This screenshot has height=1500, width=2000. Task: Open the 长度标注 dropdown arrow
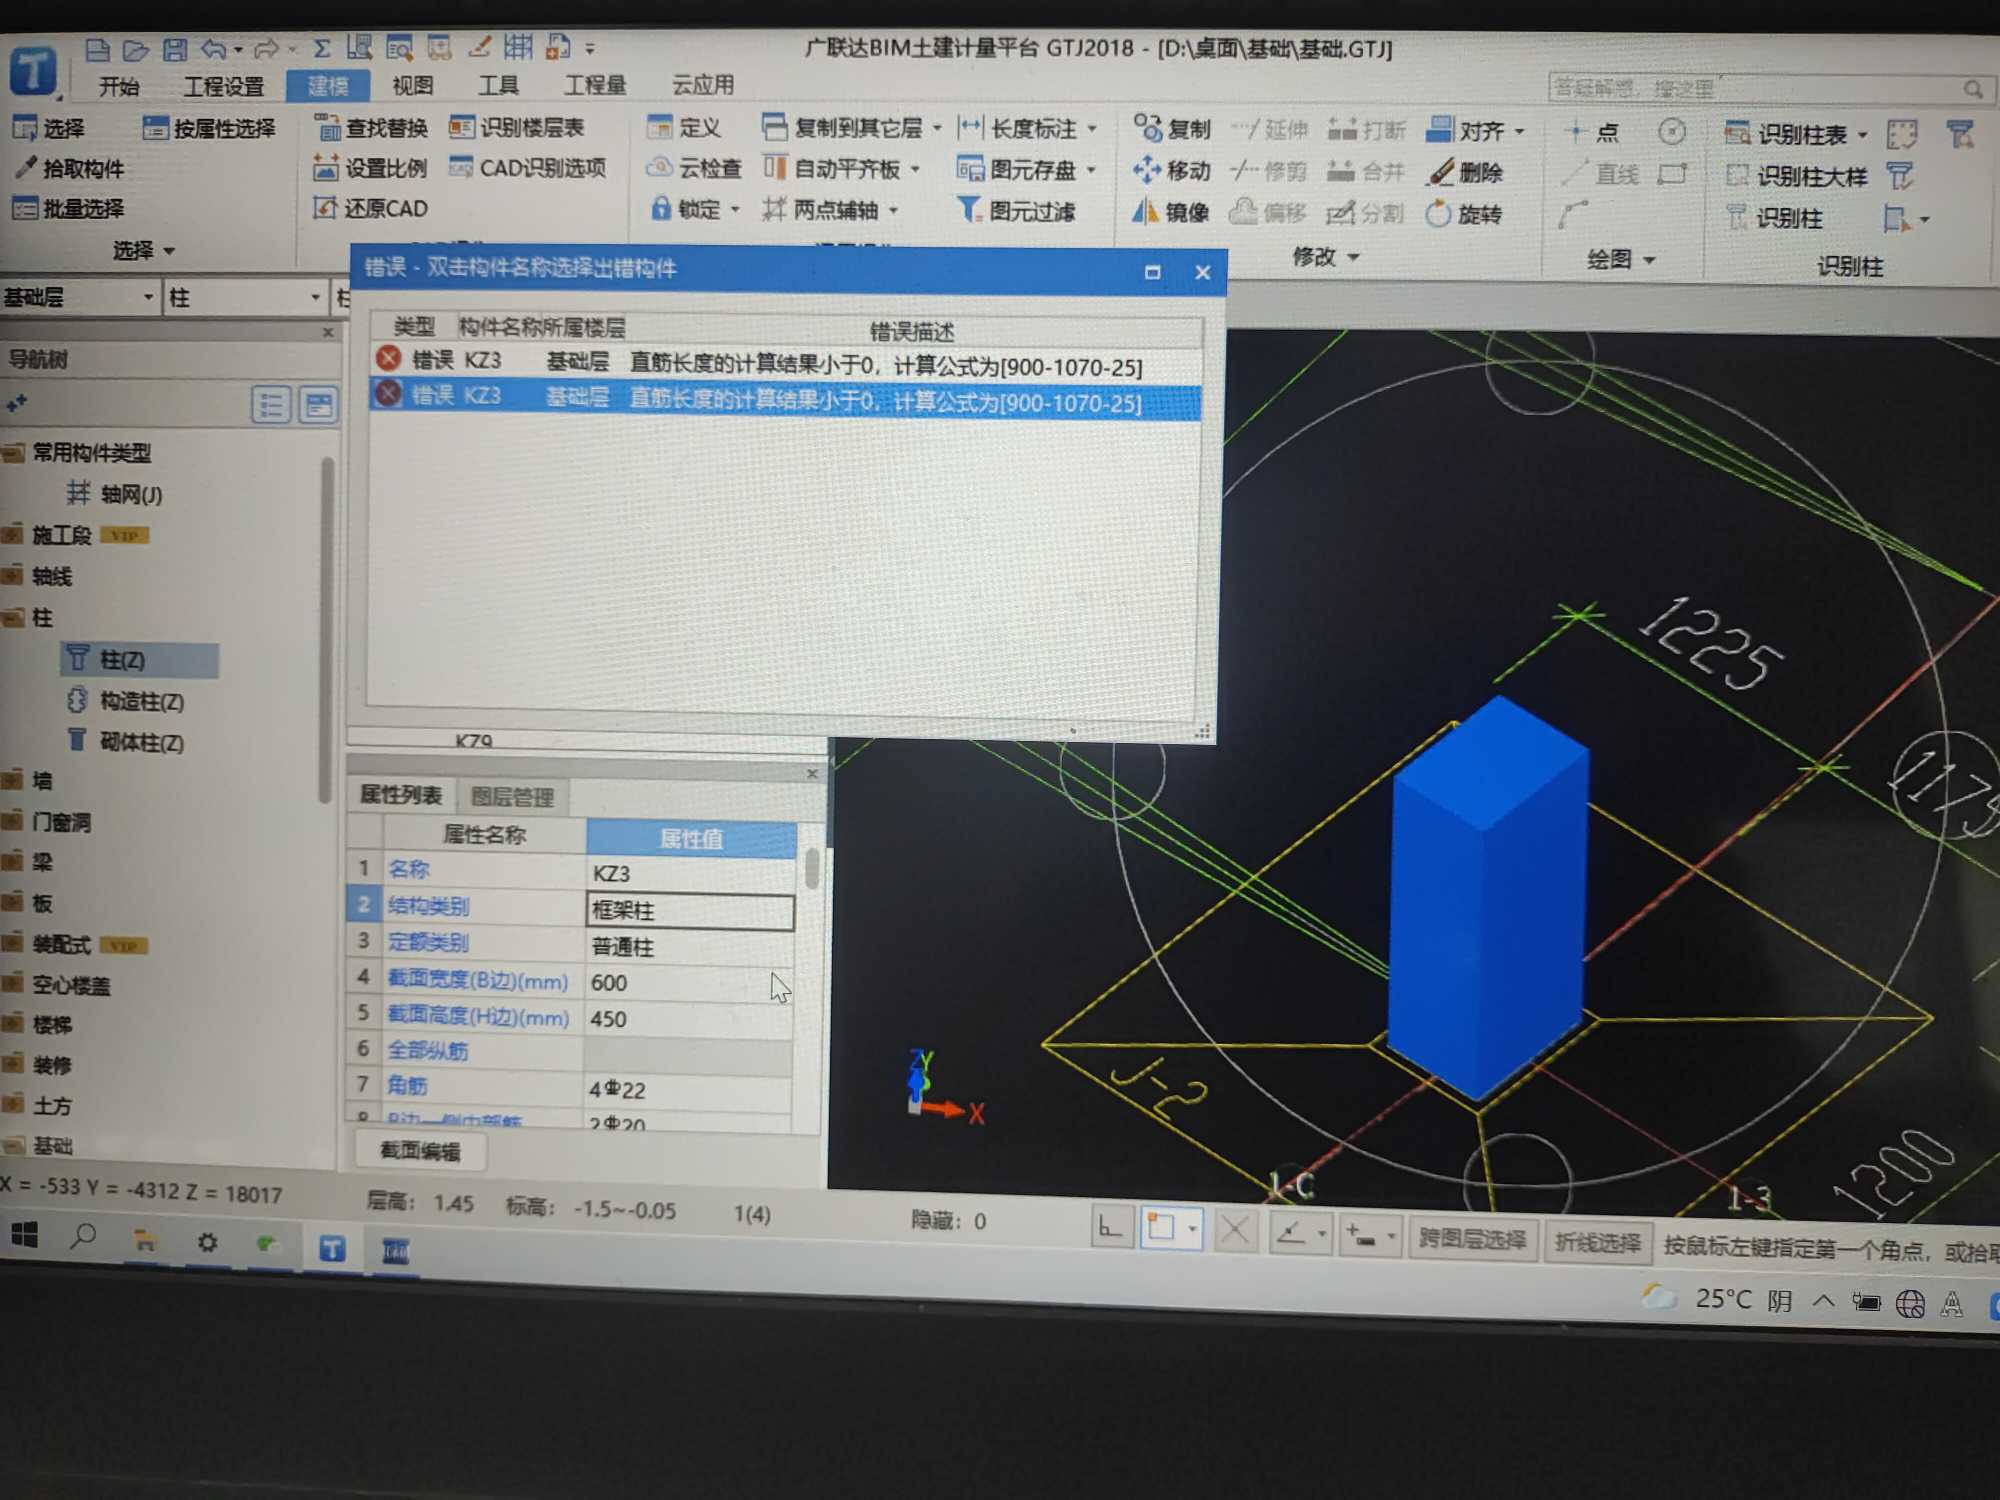tap(1092, 129)
